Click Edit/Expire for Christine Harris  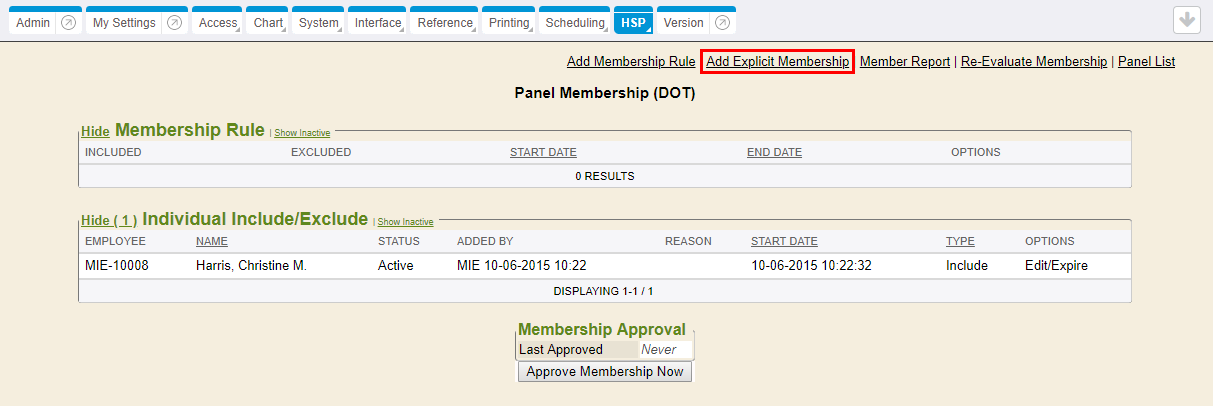pos(1056,266)
